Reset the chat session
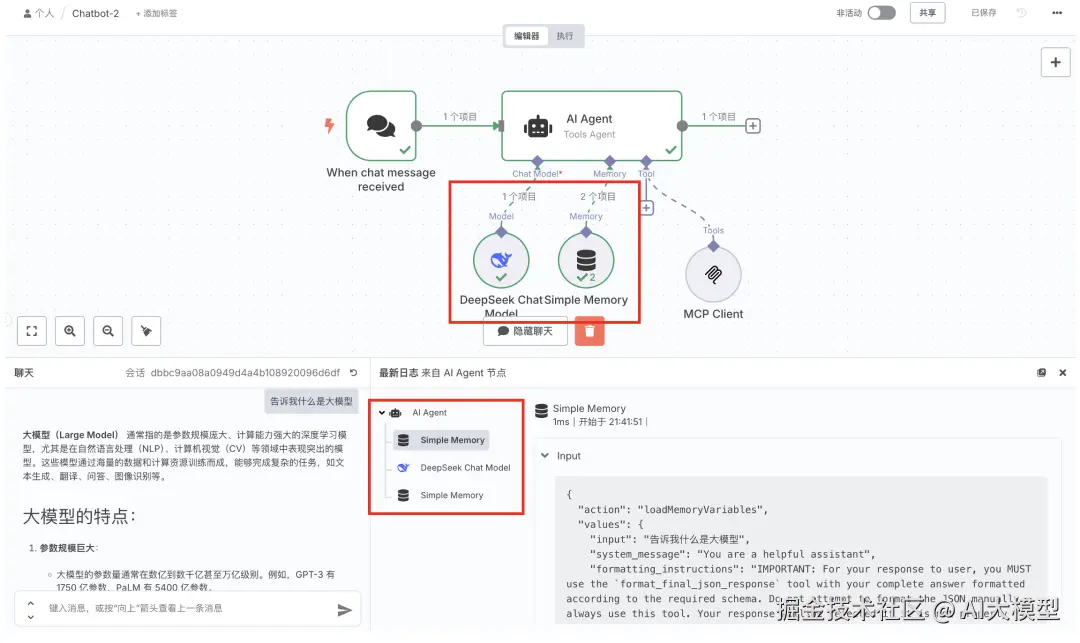The image size is (1080, 643). 353,372
